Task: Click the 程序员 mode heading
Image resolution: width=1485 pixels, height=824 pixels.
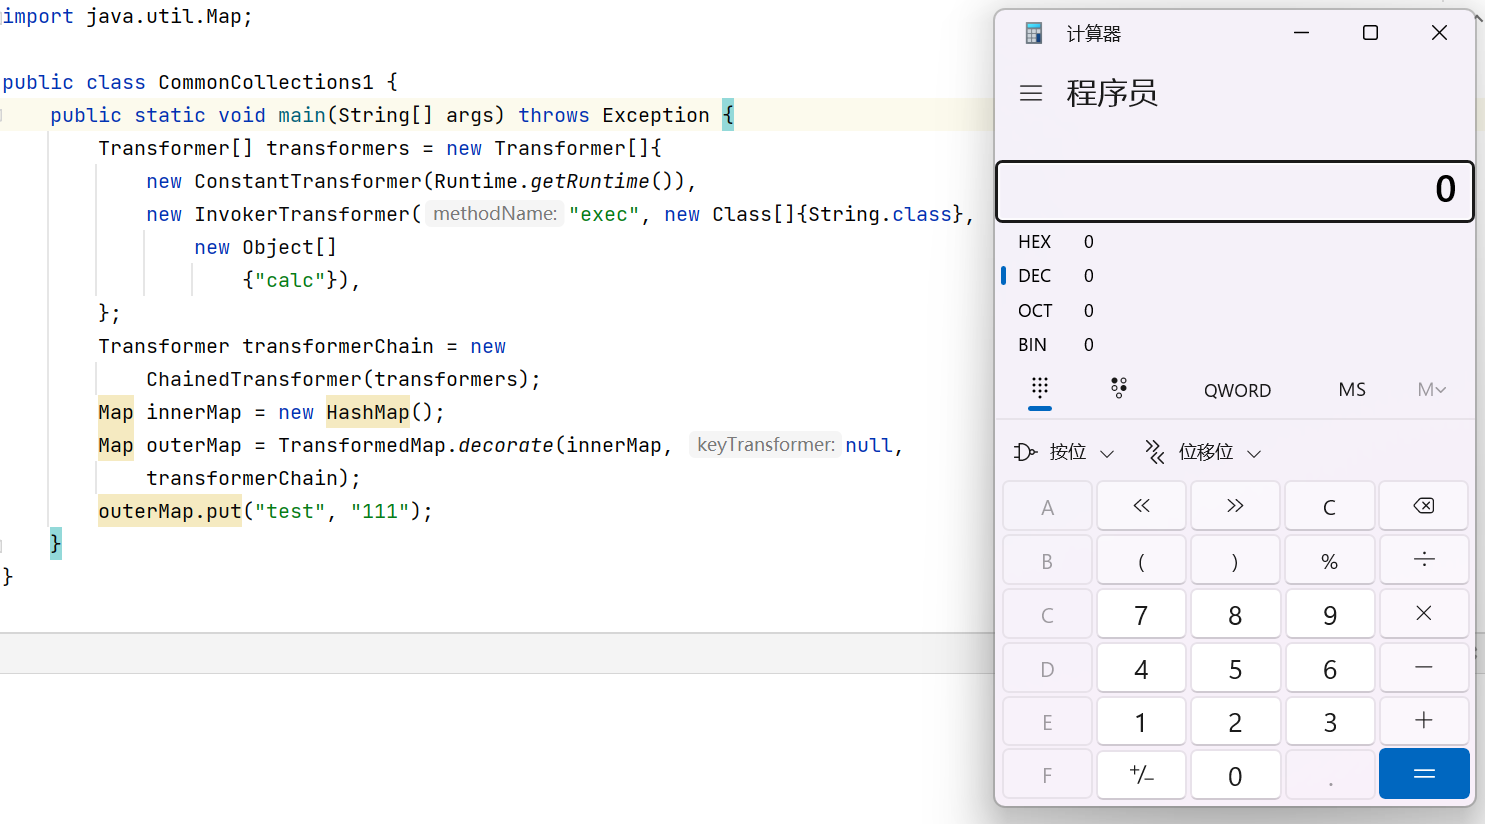Action: click(1112, 94)
